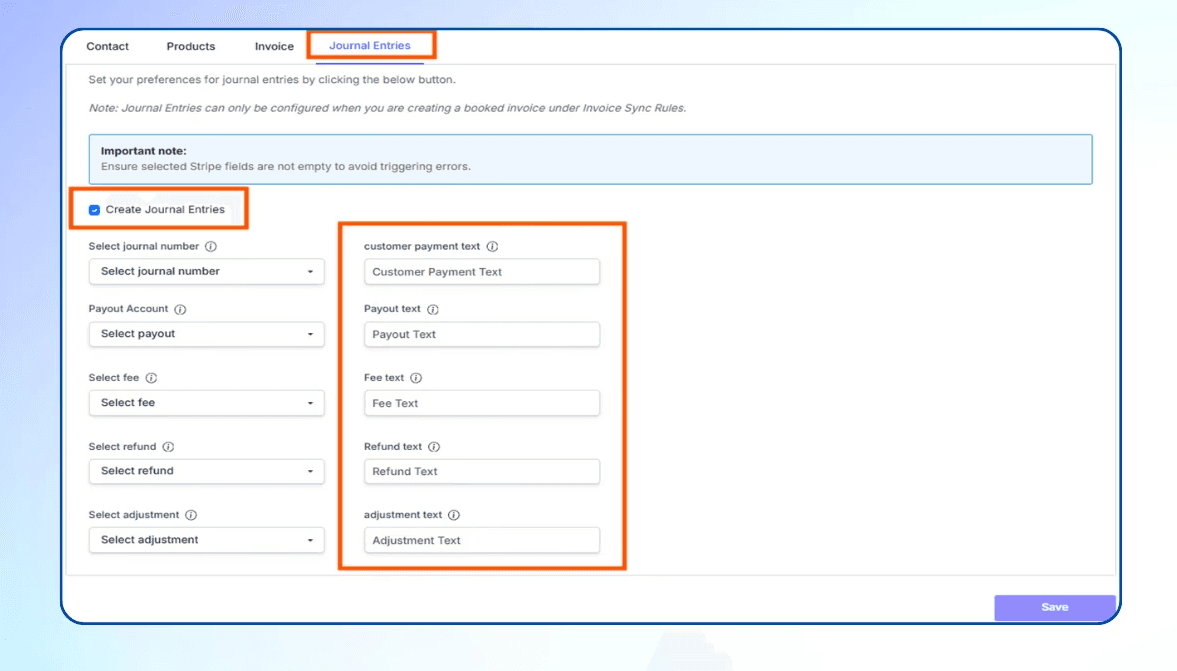Click into the Payout Text input field

pyautogui.click(x=482, y=335)
